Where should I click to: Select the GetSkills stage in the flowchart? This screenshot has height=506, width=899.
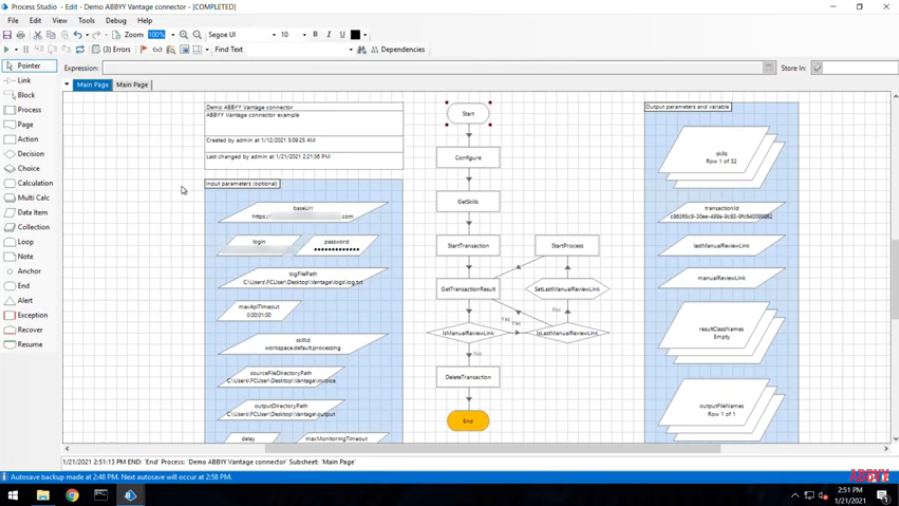468,202
